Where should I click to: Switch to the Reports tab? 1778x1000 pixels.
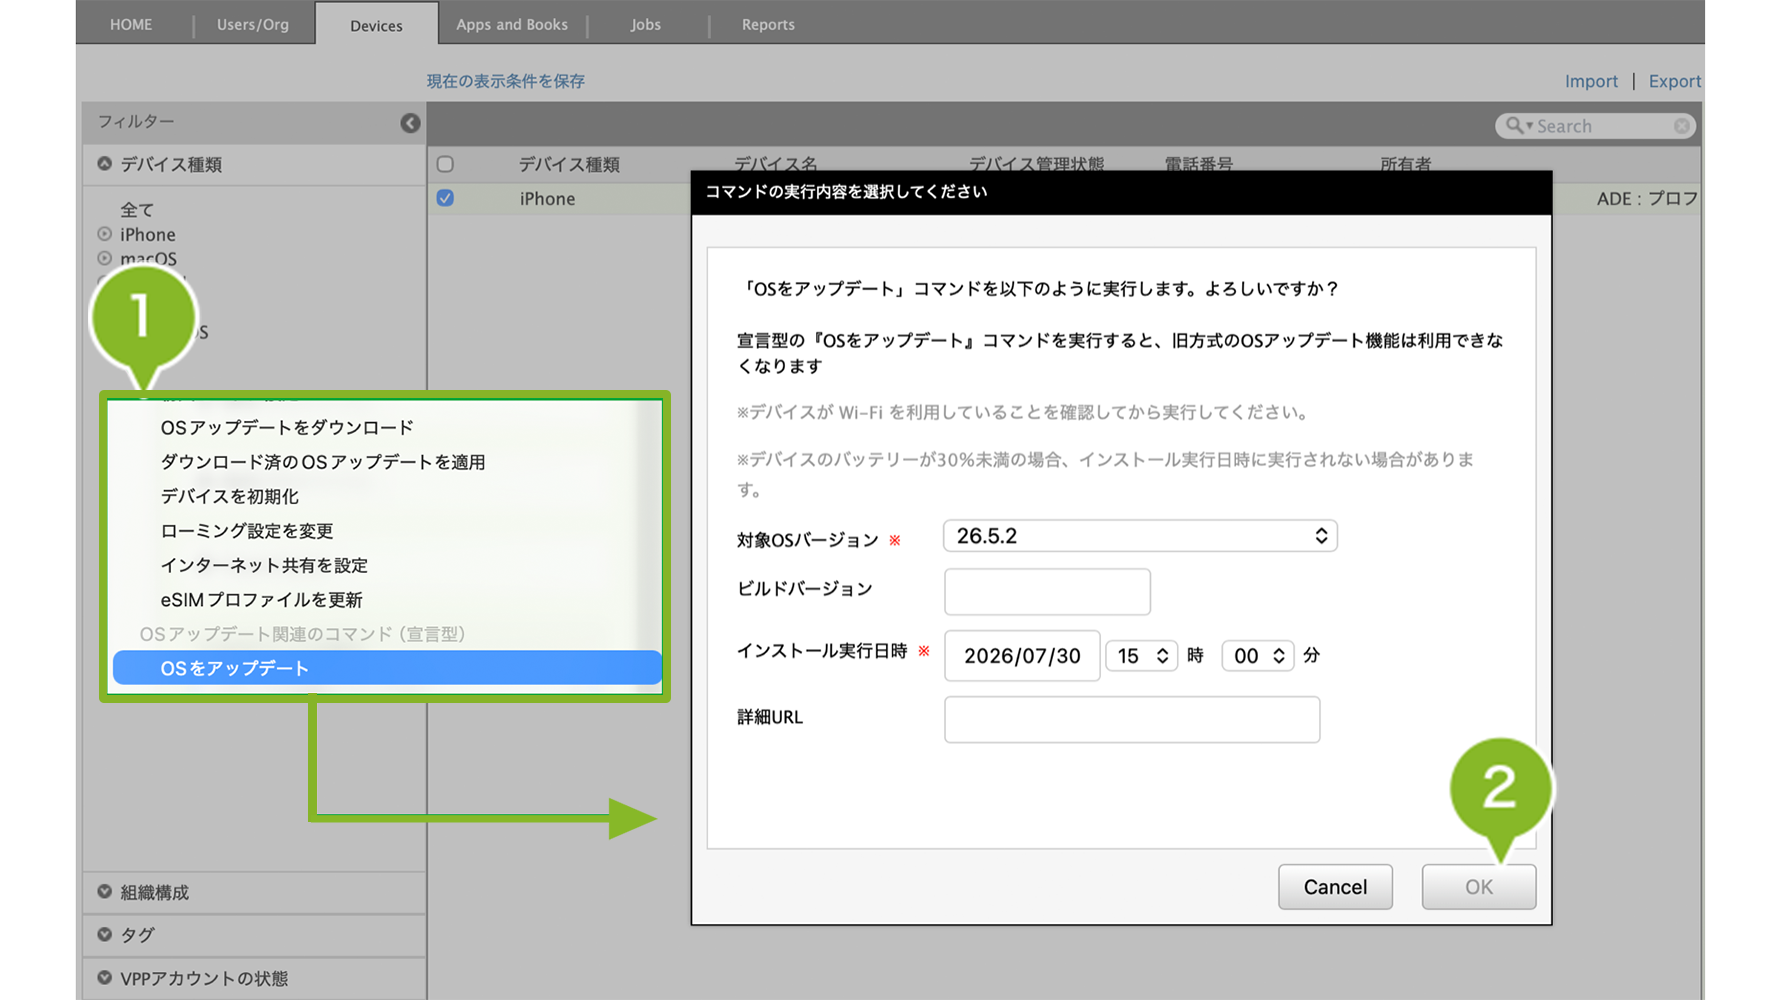click(x=768, y=24)
